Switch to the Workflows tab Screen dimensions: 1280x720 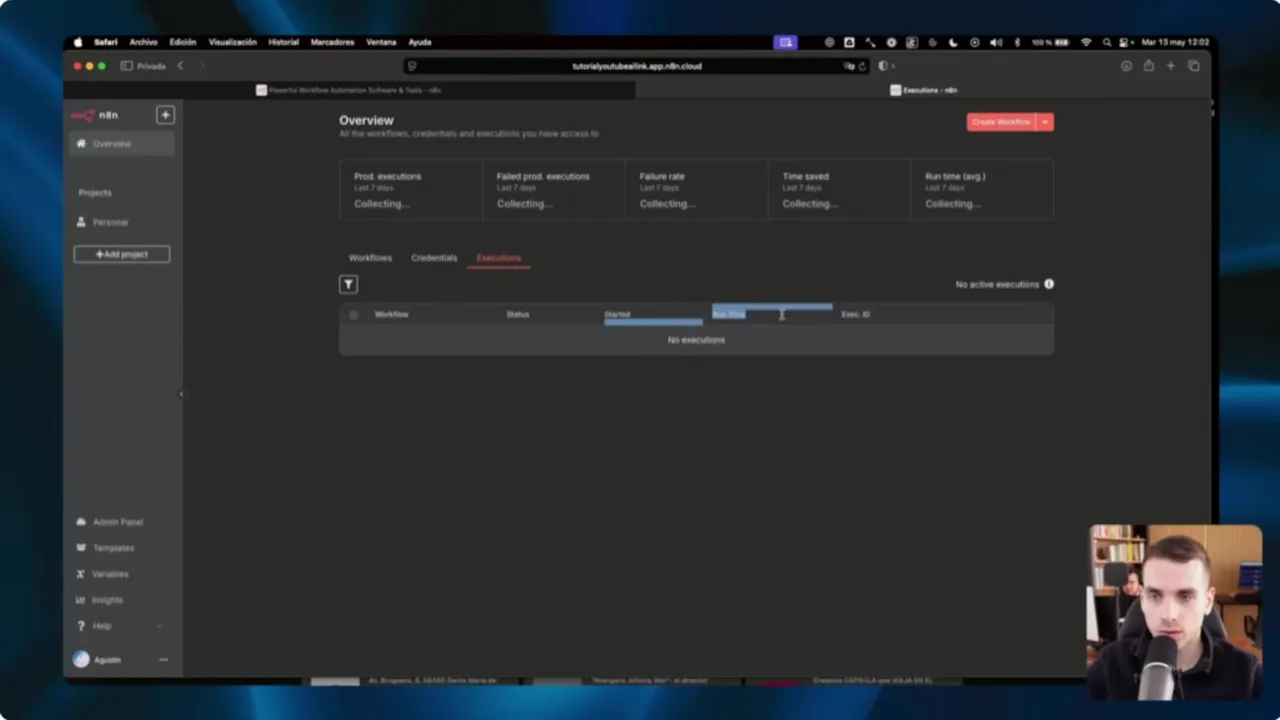370,258
